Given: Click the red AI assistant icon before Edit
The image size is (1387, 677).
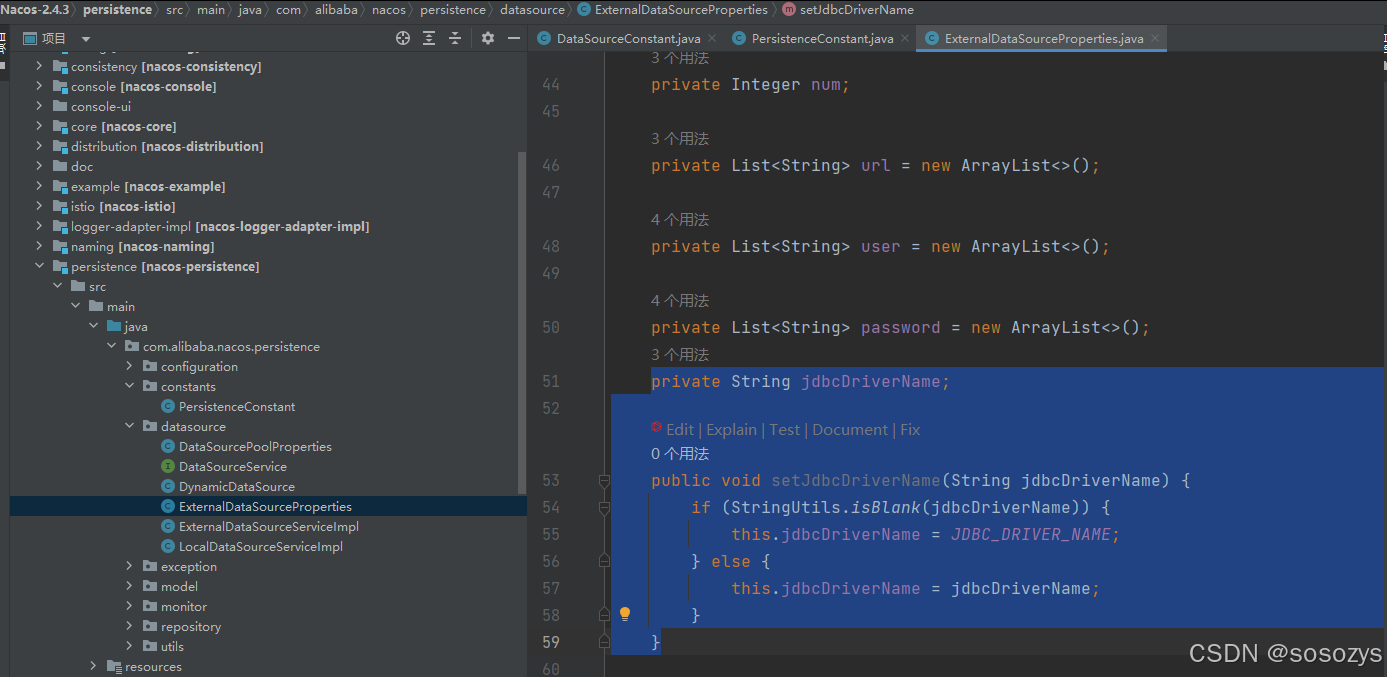Looking at the screenshot, I should (657, 428).
